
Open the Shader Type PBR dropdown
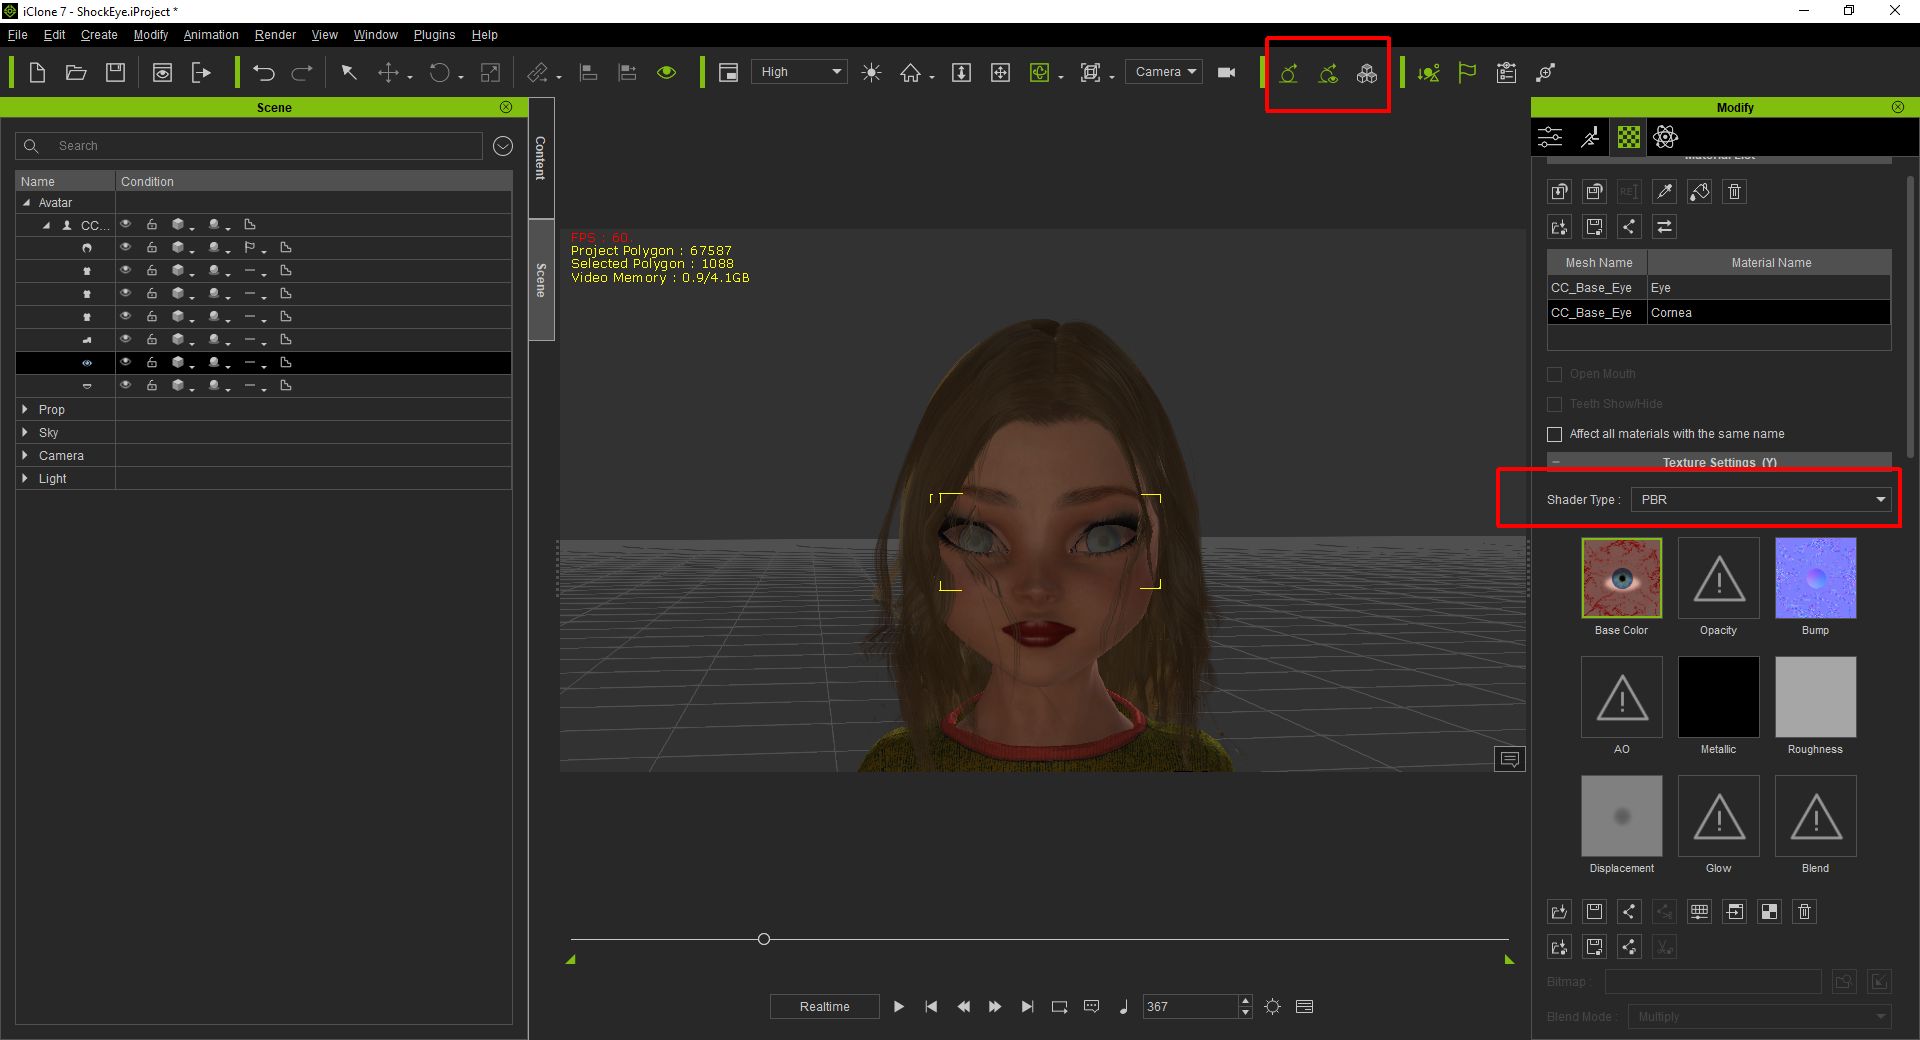point(1761,499)
